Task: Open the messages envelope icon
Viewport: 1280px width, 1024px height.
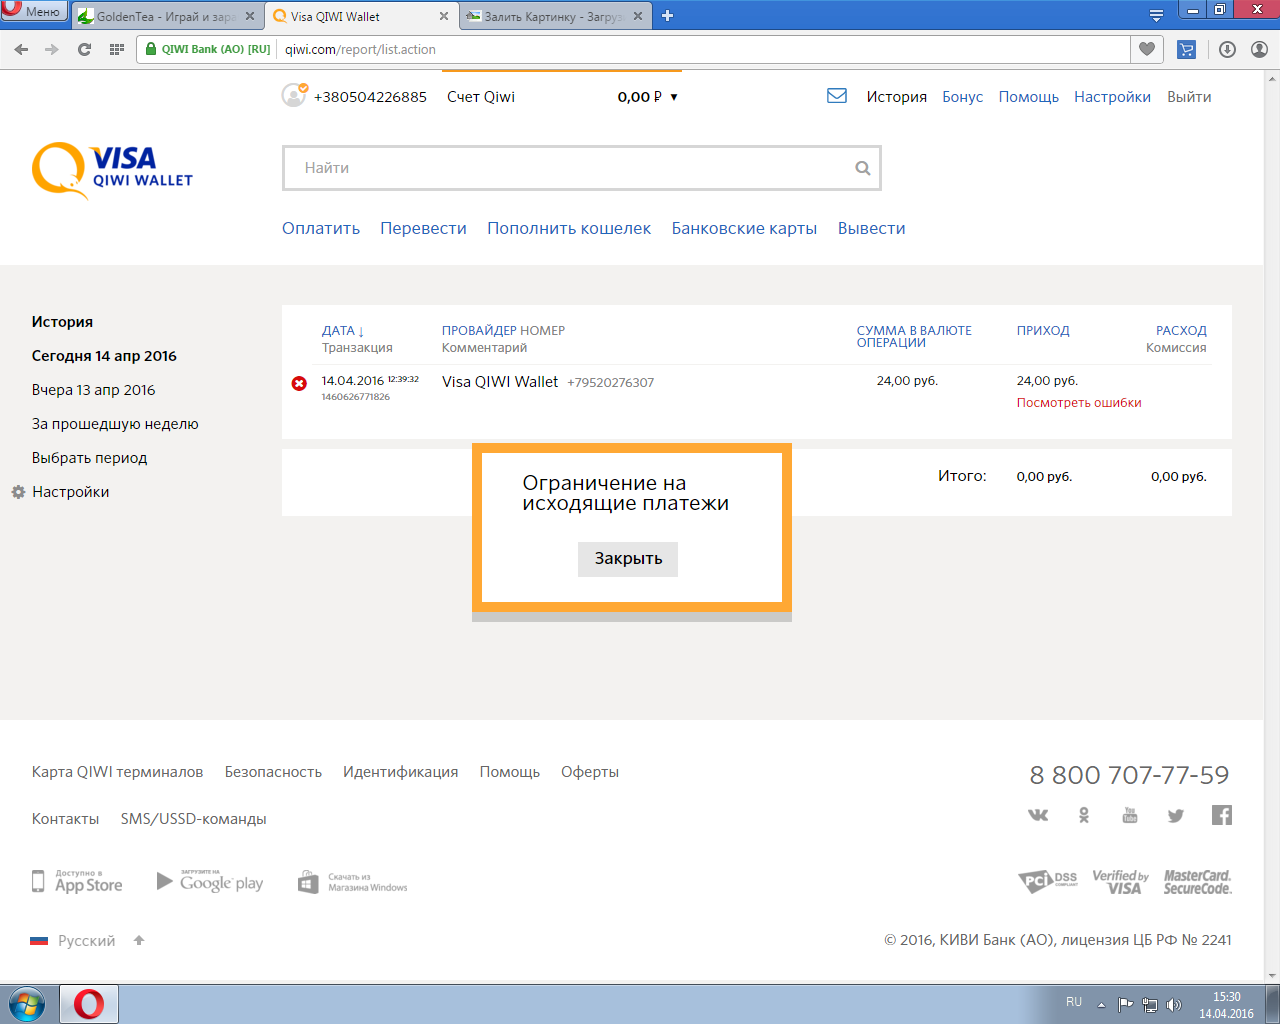Action: coord(837,96)
